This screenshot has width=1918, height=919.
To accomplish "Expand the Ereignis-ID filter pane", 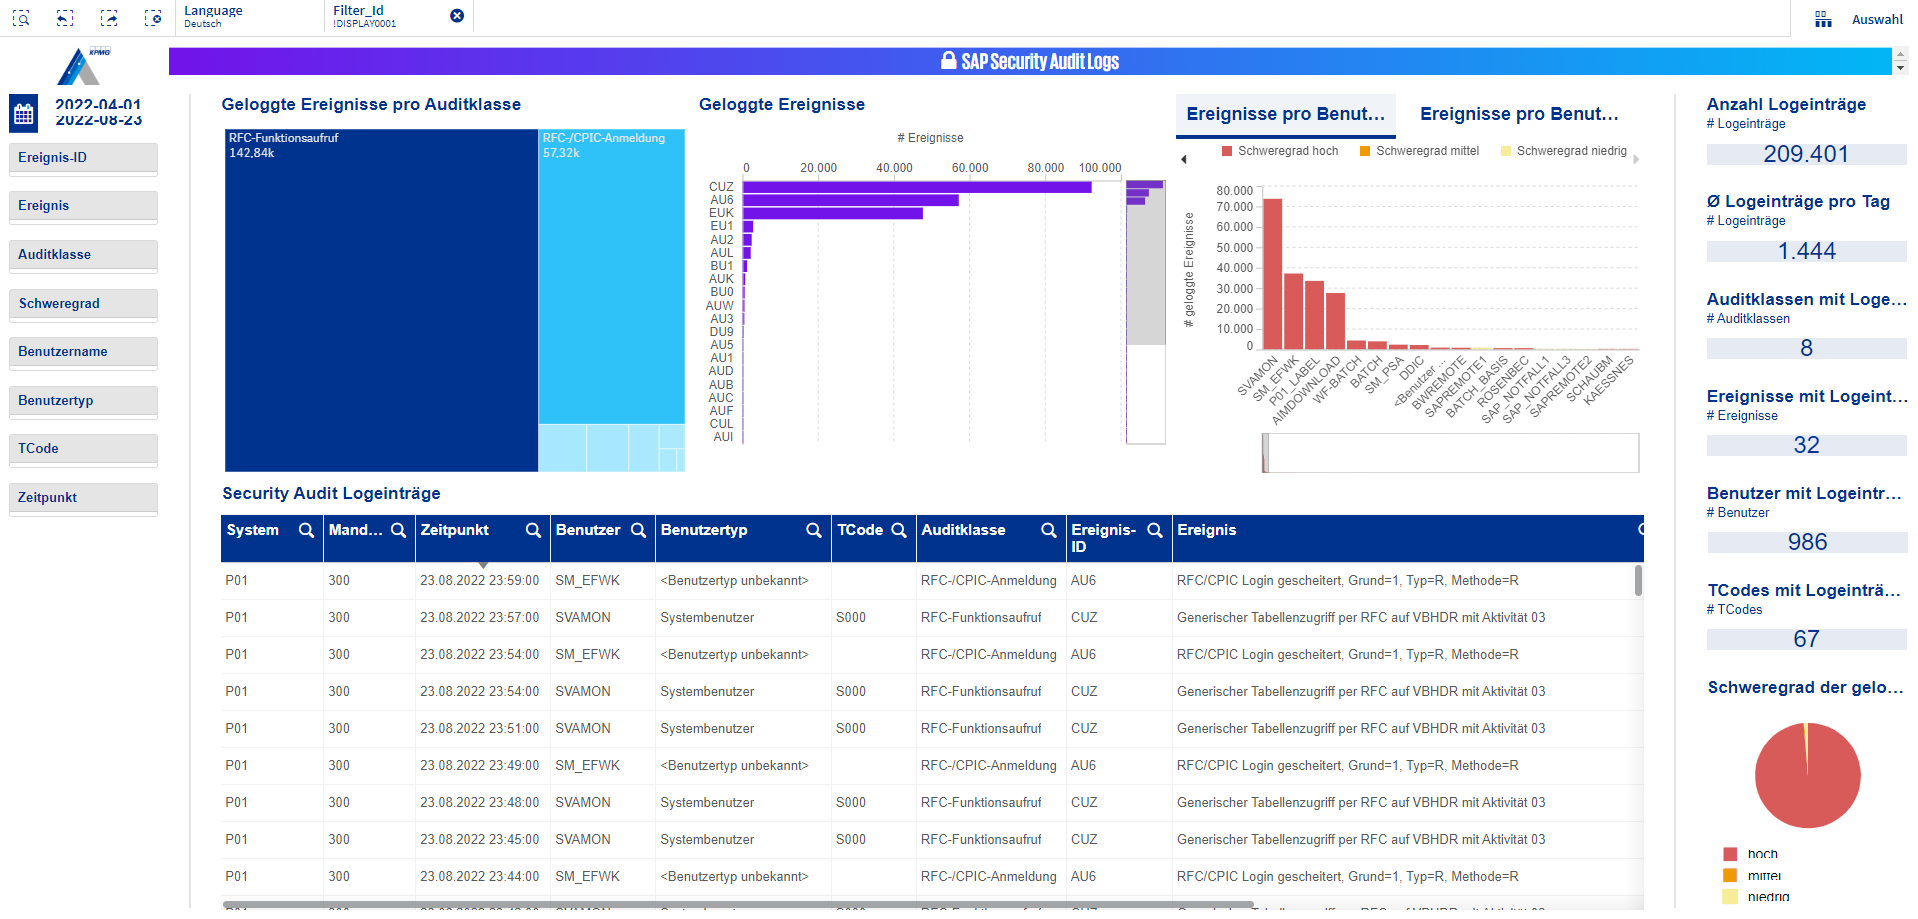I will click(83, 158).
